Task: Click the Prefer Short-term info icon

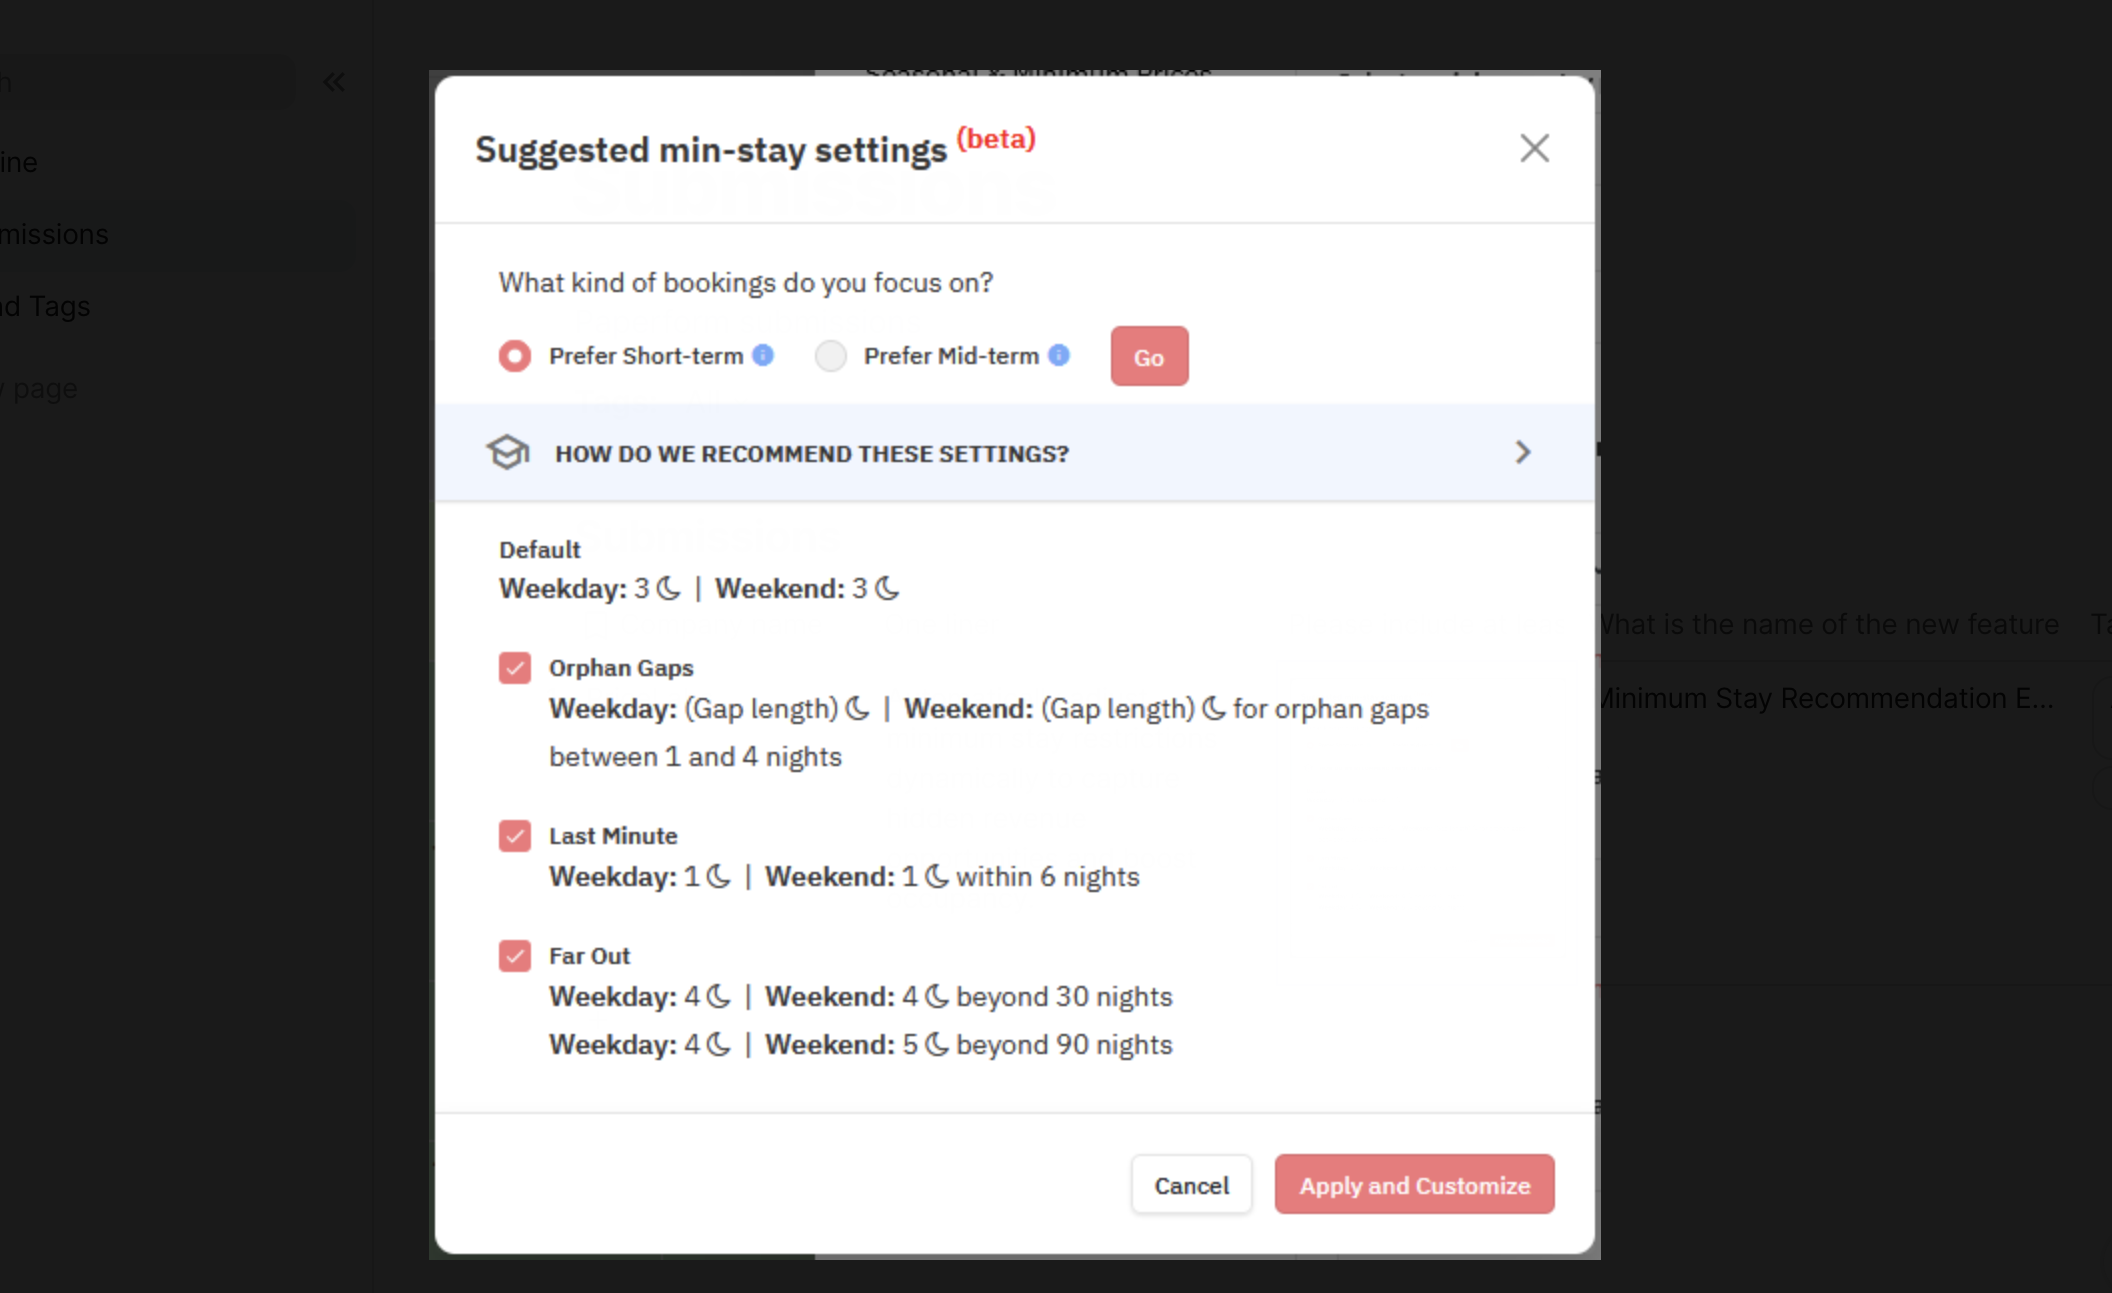Action: (x=763, y=355)
